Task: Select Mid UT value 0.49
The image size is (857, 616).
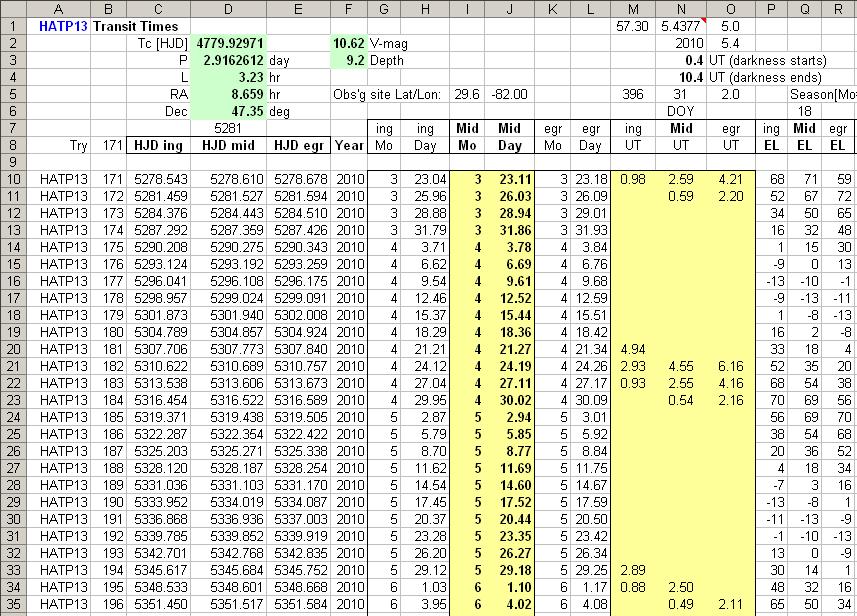Action: [680, 605]
